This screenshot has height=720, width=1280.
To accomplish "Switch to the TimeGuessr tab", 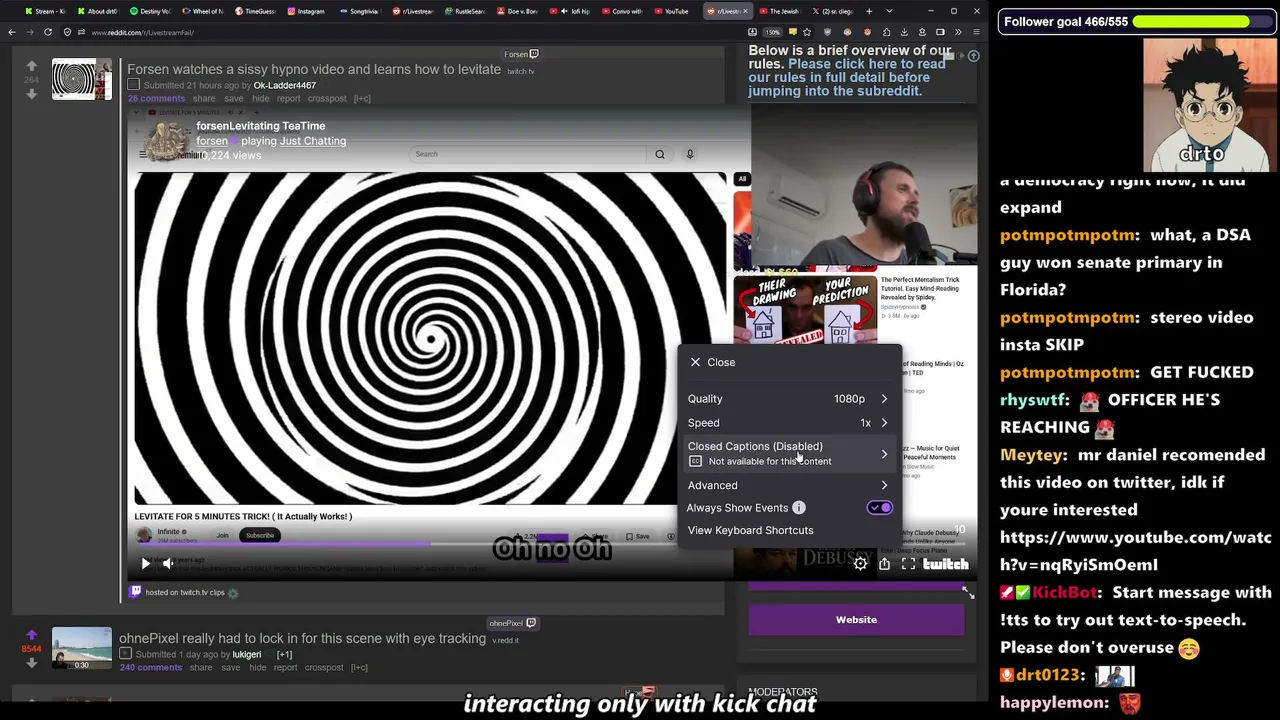I will click(254, 11).
